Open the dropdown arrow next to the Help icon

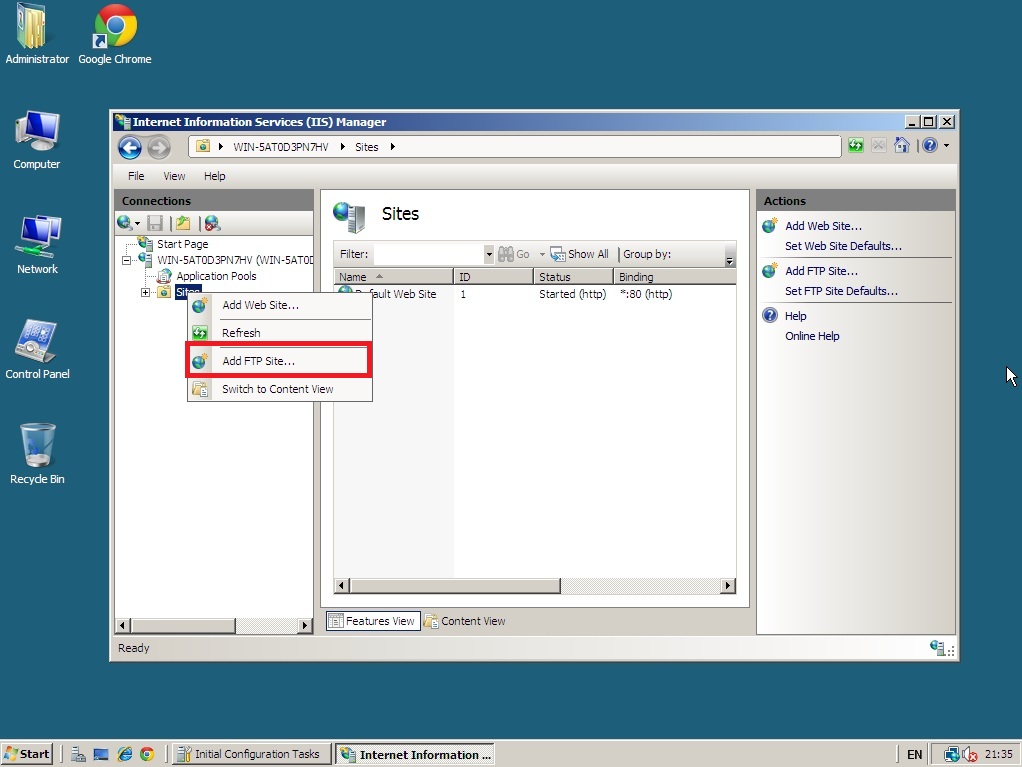[946, 145]
